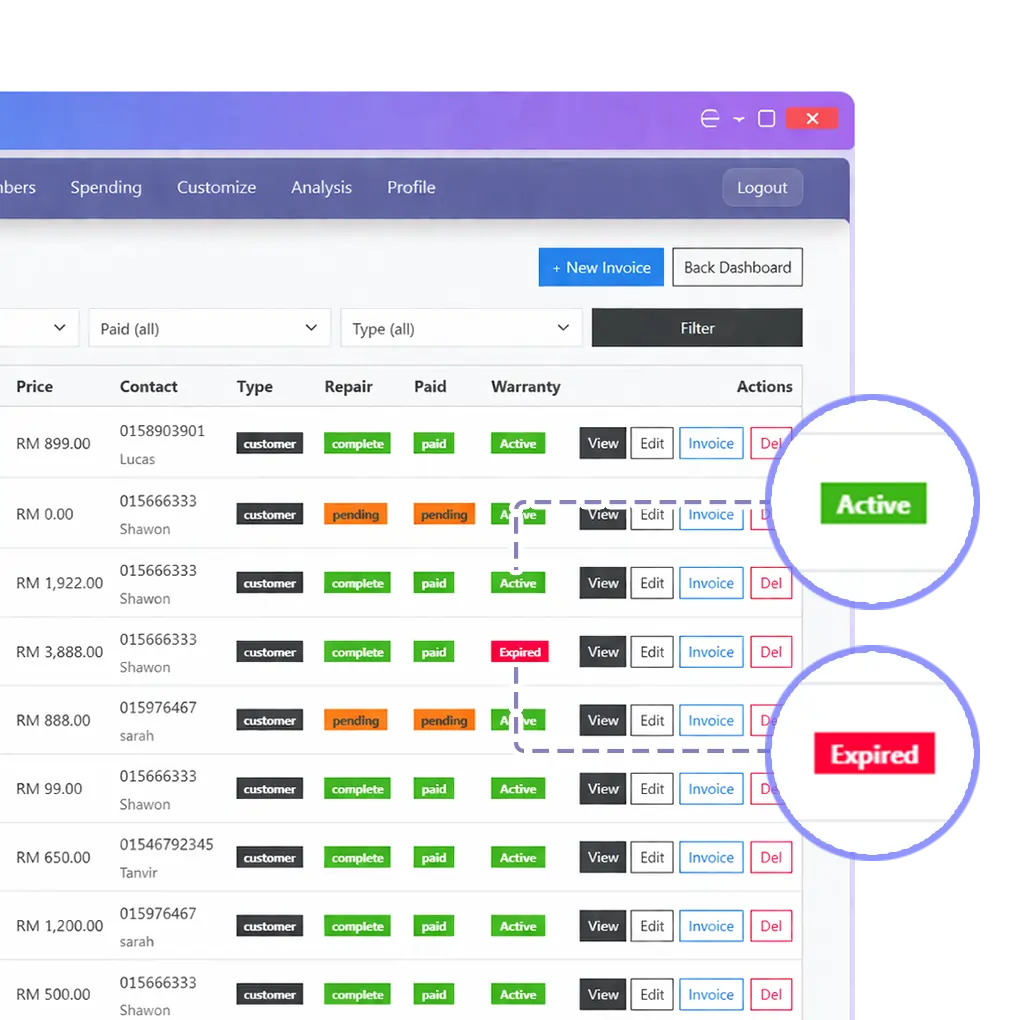This screenshot has width=1020, height=1020.
Task: Click the customer type badge in RM 899.00 row
Action: coord(269,443)
